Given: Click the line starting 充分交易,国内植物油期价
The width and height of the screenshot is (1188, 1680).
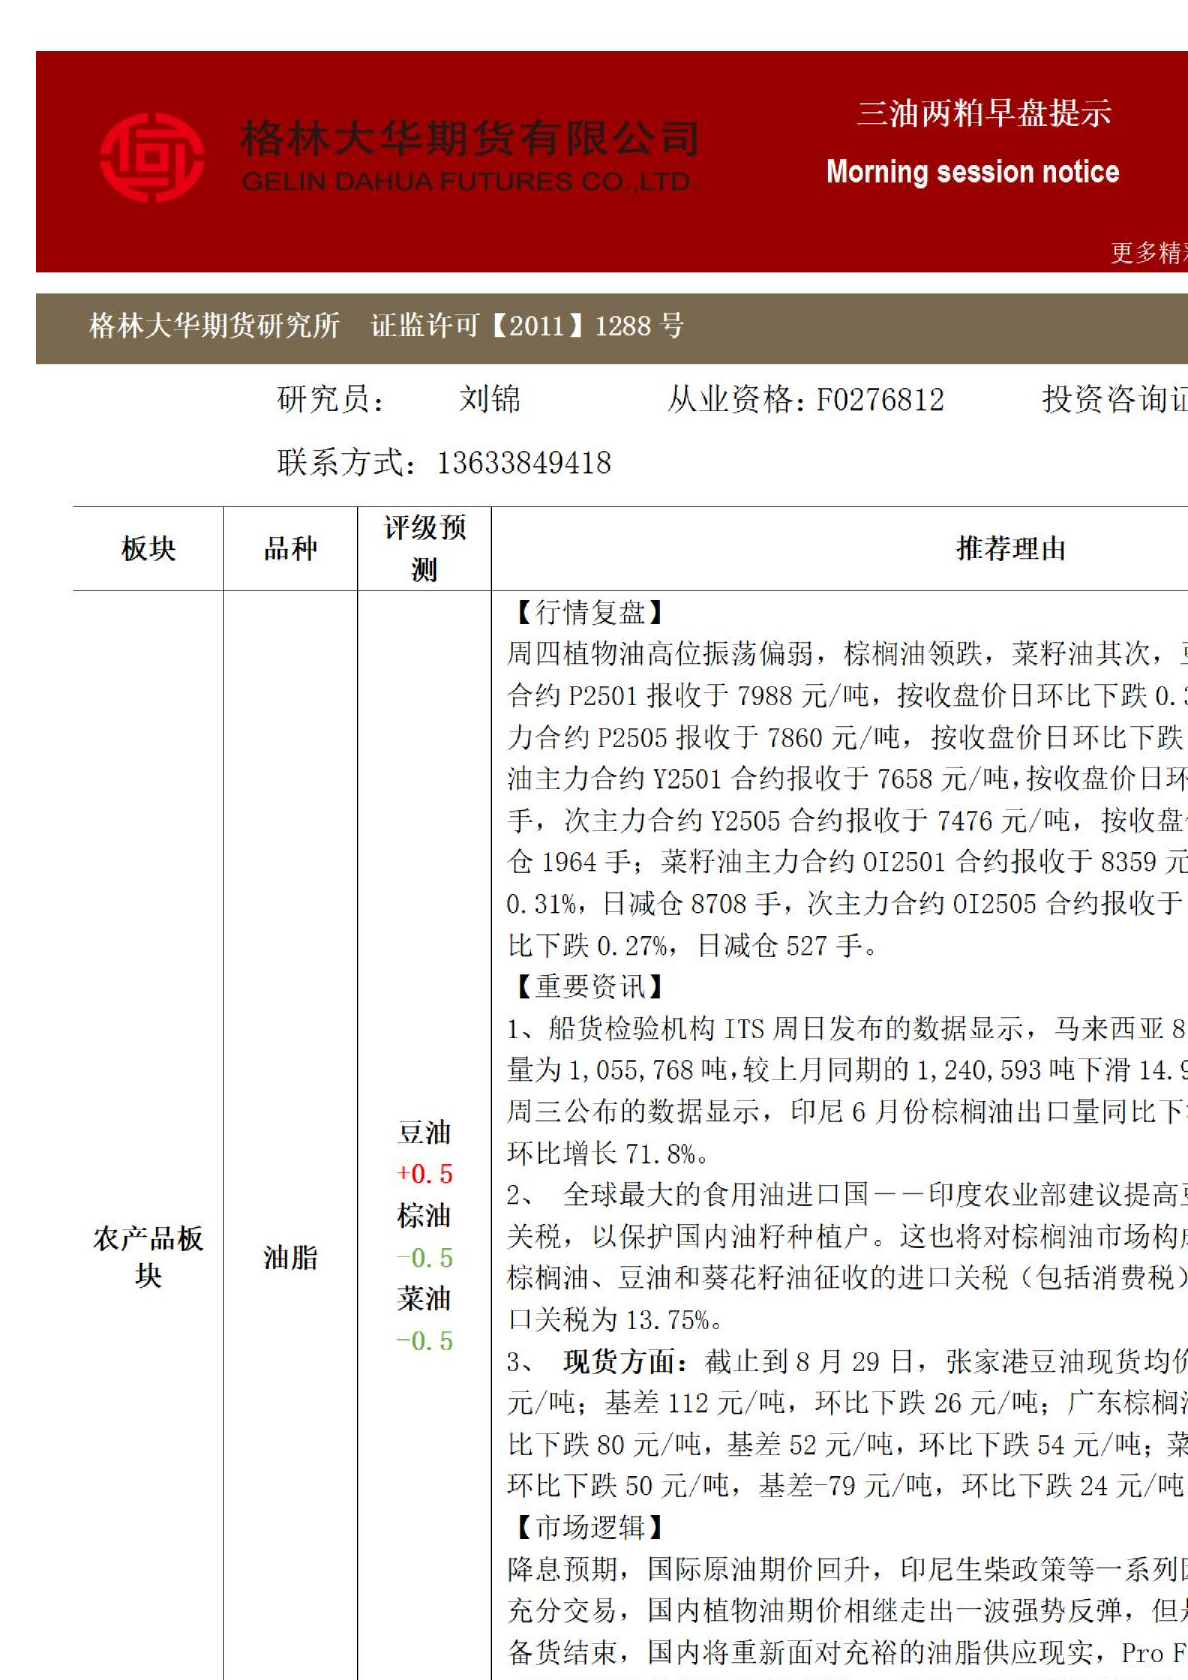Looking at the screenshot, I should coord(847,1611).
